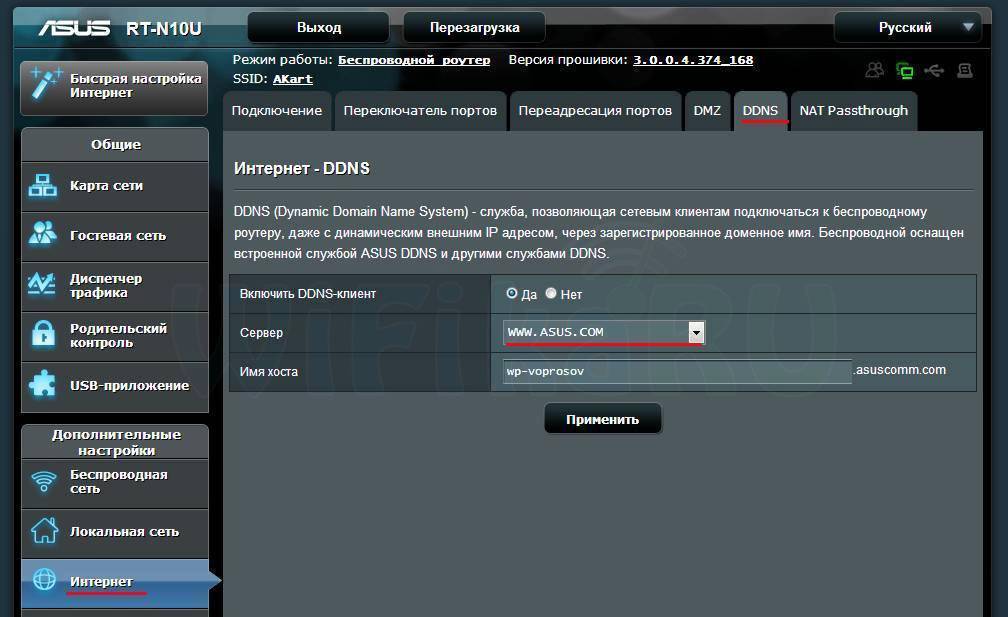Click the Перезагрузка reboot button

click(x=474, y=27)
